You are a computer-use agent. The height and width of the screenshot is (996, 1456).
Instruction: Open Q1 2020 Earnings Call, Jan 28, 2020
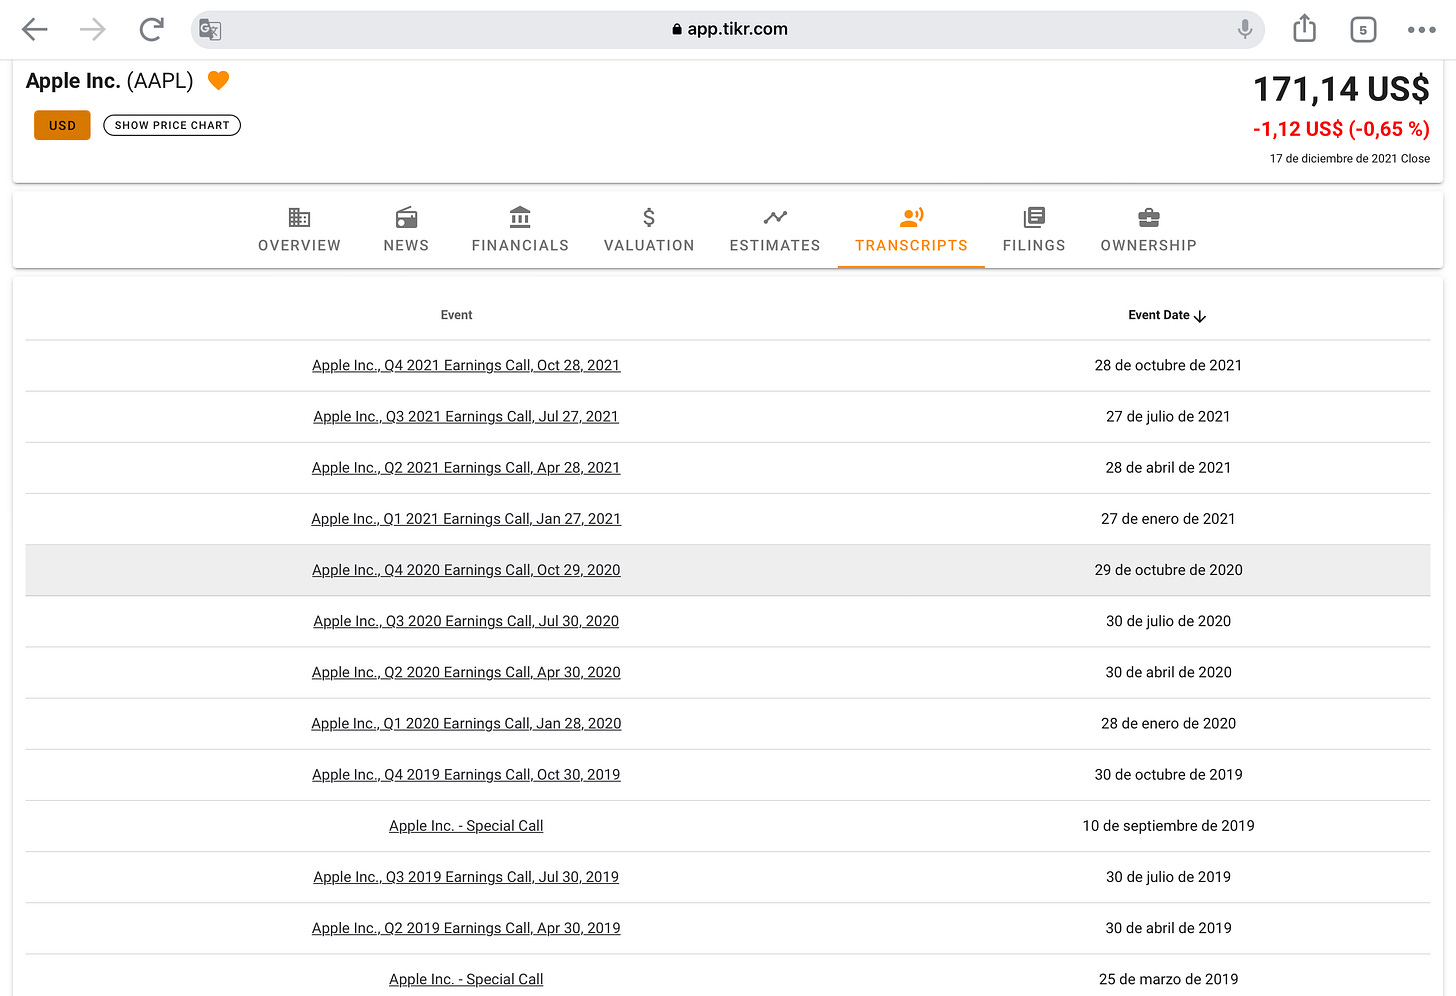click(x=466, y=723)
